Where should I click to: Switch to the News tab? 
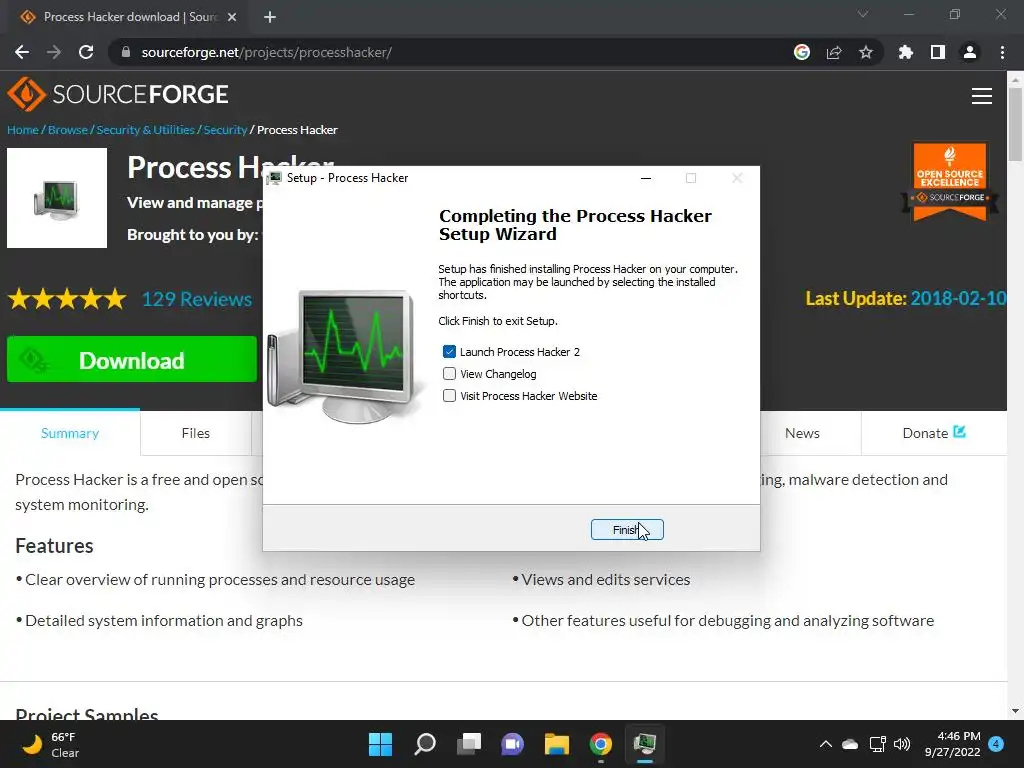[802, 433]
